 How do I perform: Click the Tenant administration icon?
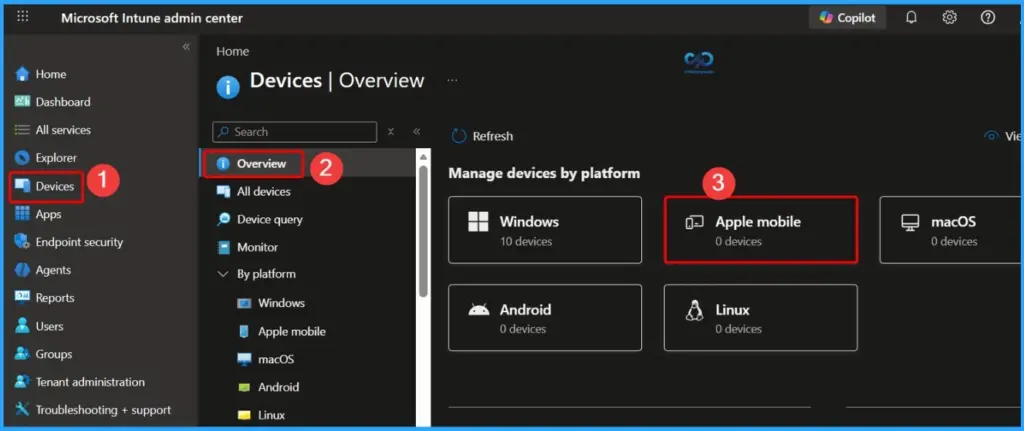click(22, 381)
